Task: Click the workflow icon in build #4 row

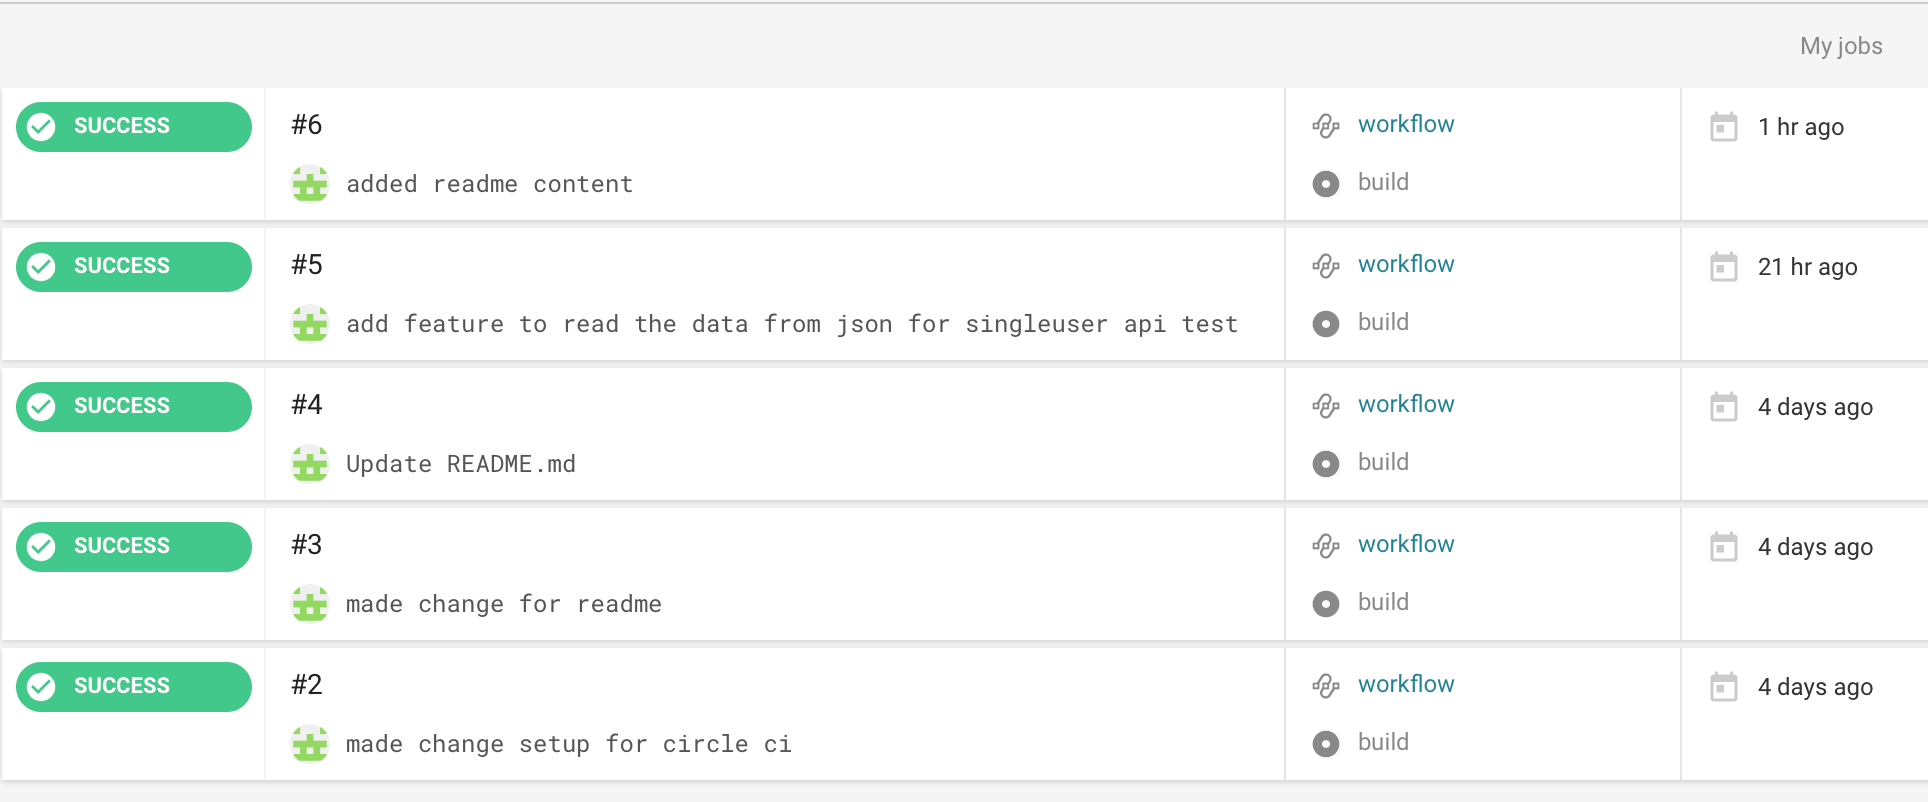Action: click(x=1325, y=406)
